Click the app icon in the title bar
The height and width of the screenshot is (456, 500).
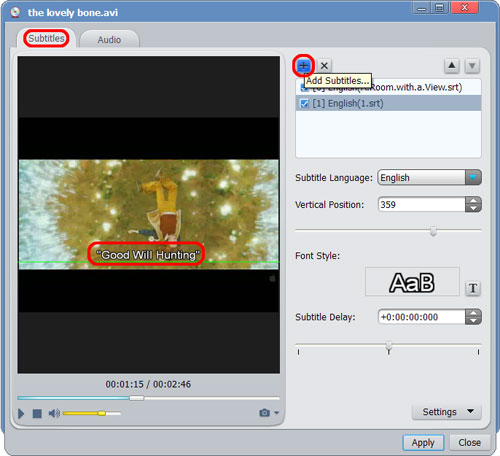pyautogui.click(x=15, y=13)
